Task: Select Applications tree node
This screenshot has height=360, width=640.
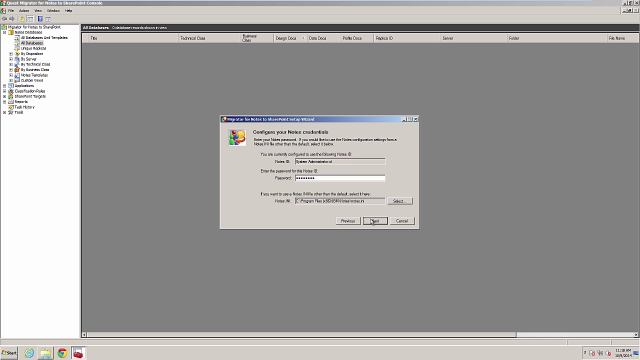Action: [24, 86]
